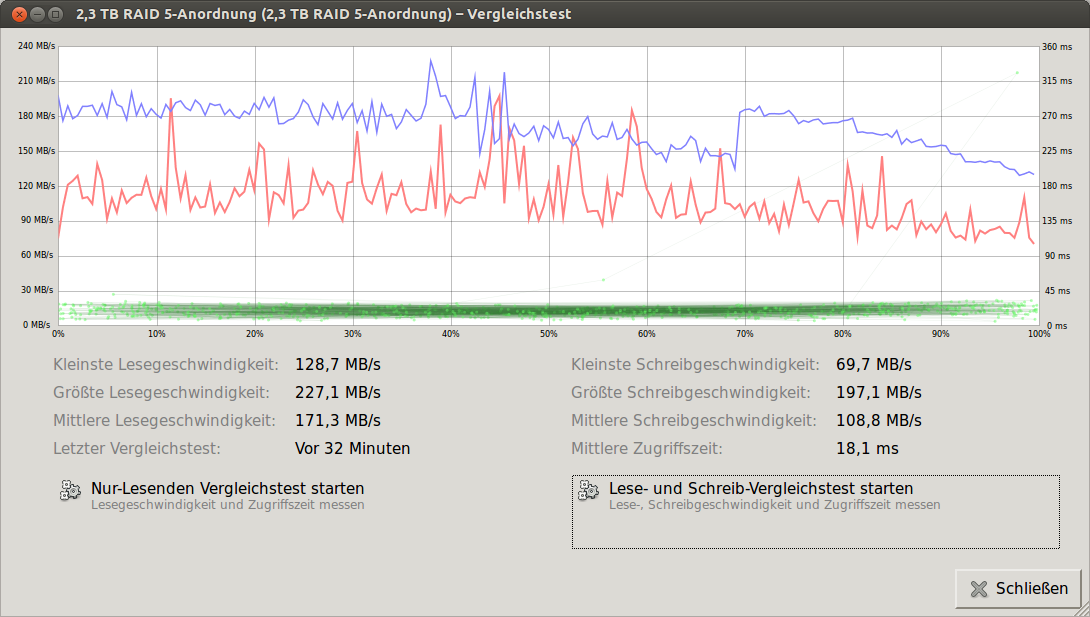
Task: Click the Größte Schreibgeschwindigkeit value 197,1 MB/s
Action: (x=878, y=393)
